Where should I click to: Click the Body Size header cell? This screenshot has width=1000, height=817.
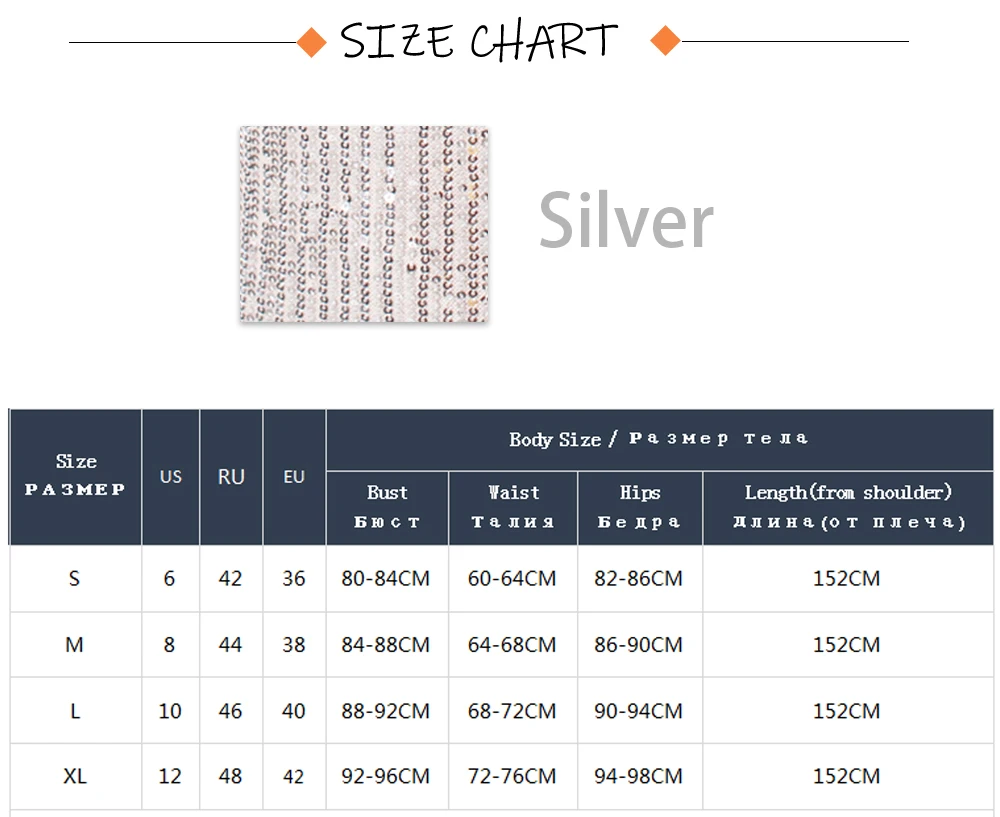[x=659, y=439]
